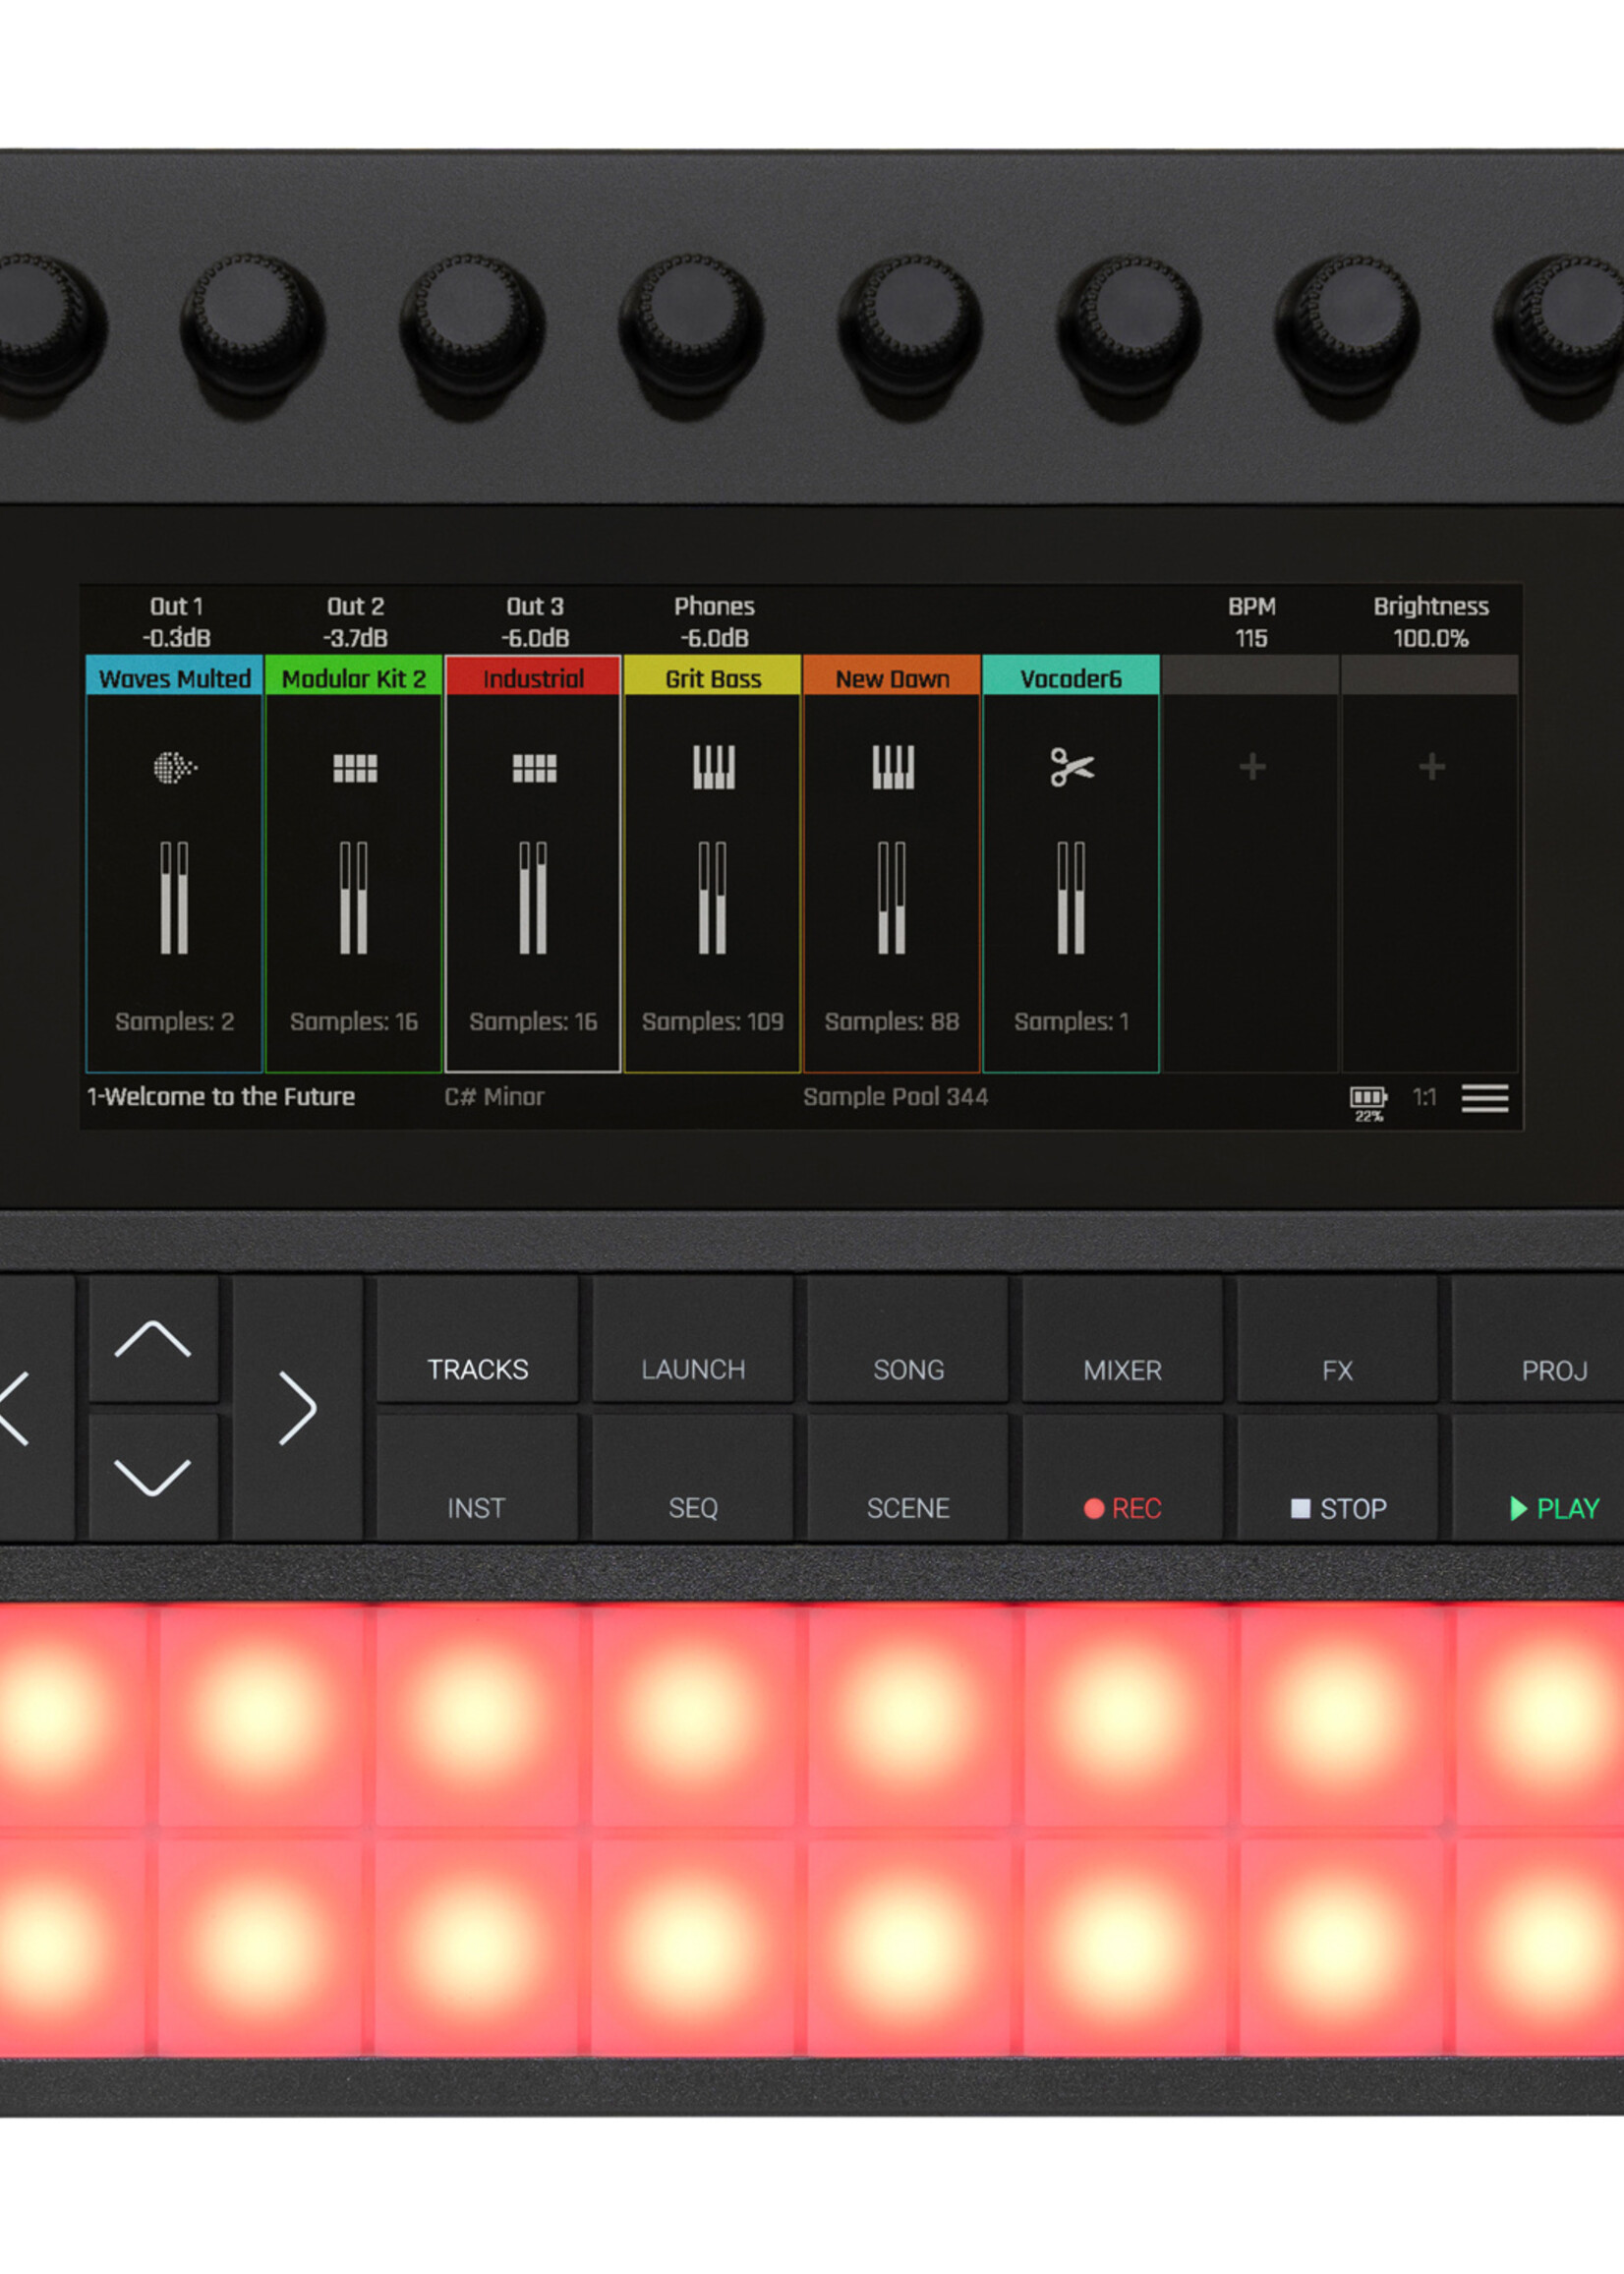Open the SONG mode button
Image resolution: width=1624 pixels, height=2274 pixels.
908,1339
